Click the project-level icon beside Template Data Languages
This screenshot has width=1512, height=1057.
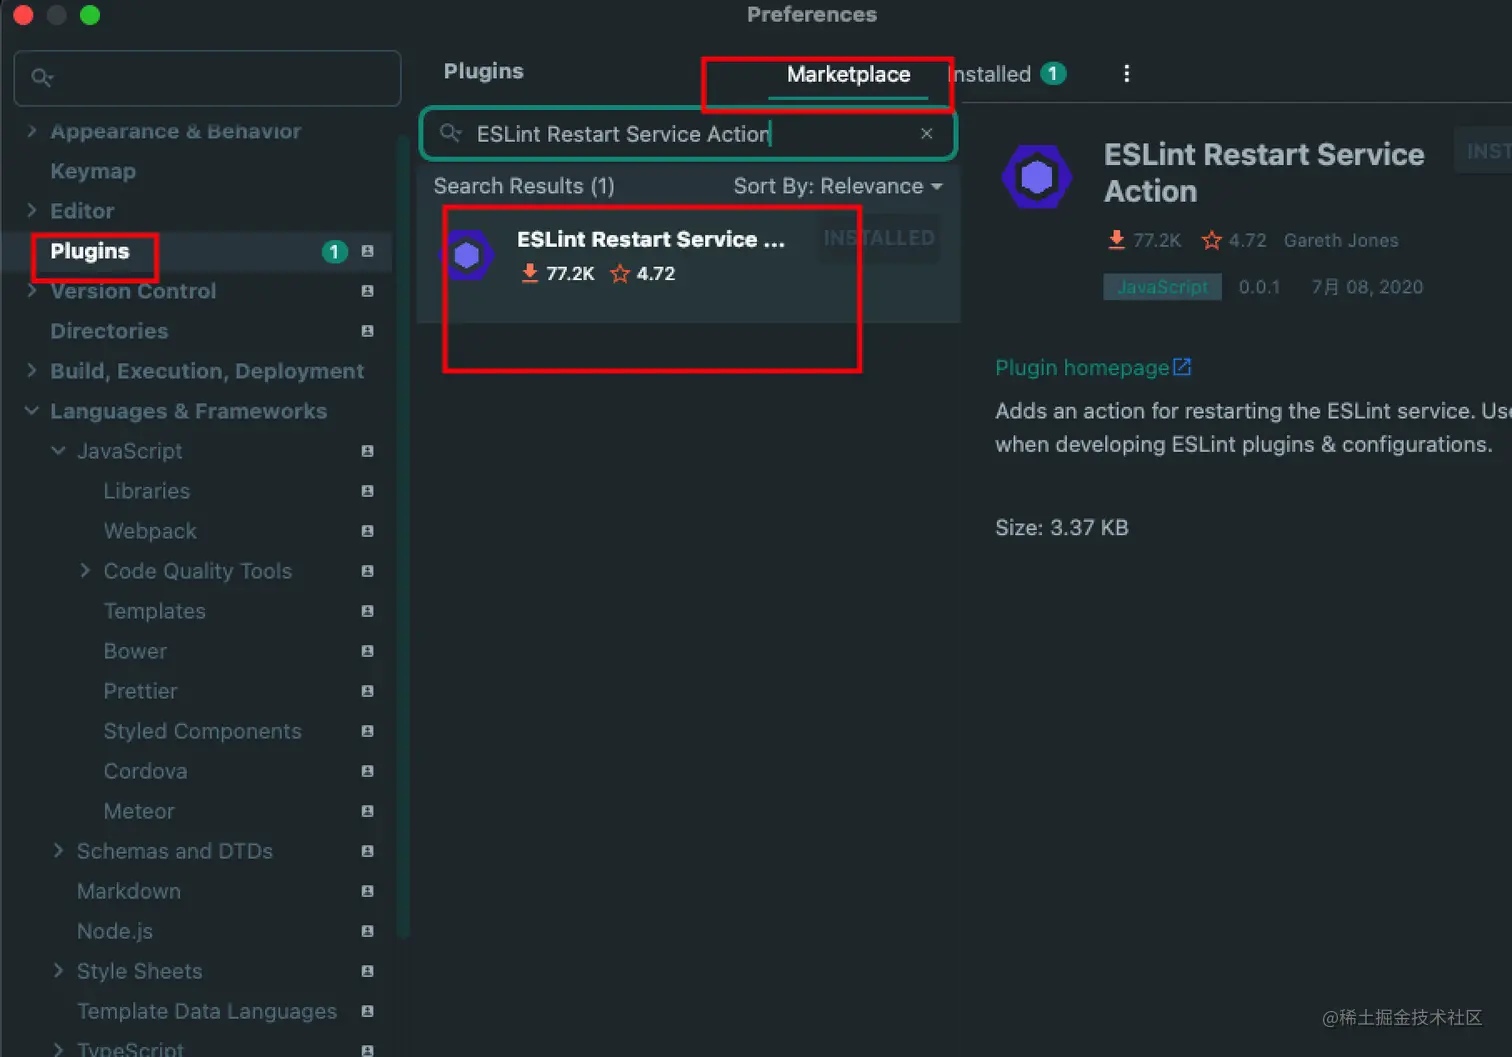[x=367, y=1011]
